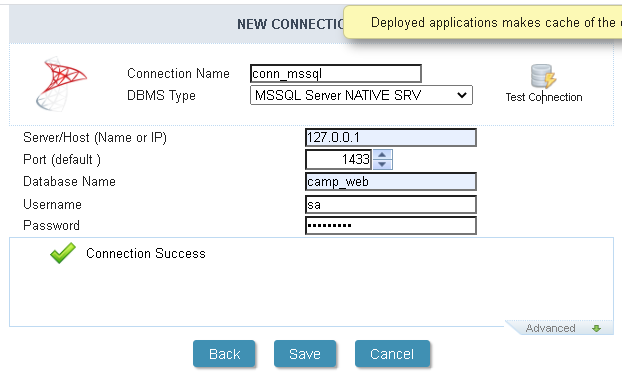622x382 pixels.
Task: Click the Test Connection label text
Action: pyautogui.click(x=544, y=97)
